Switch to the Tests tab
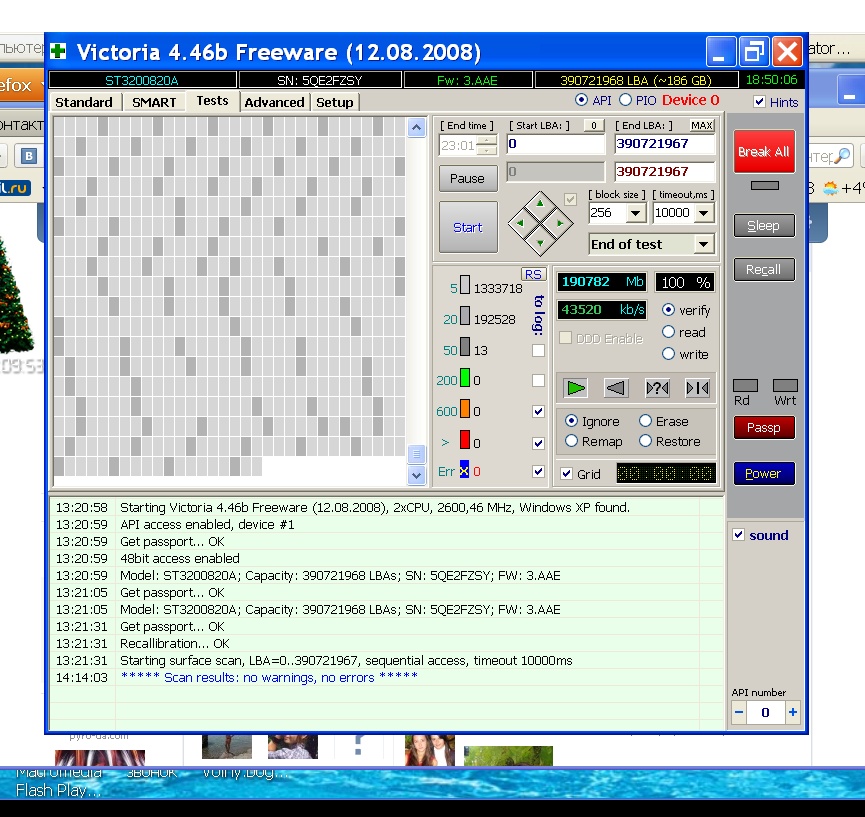The width and height of the screenshot is (865, 817). click(212, 101)
